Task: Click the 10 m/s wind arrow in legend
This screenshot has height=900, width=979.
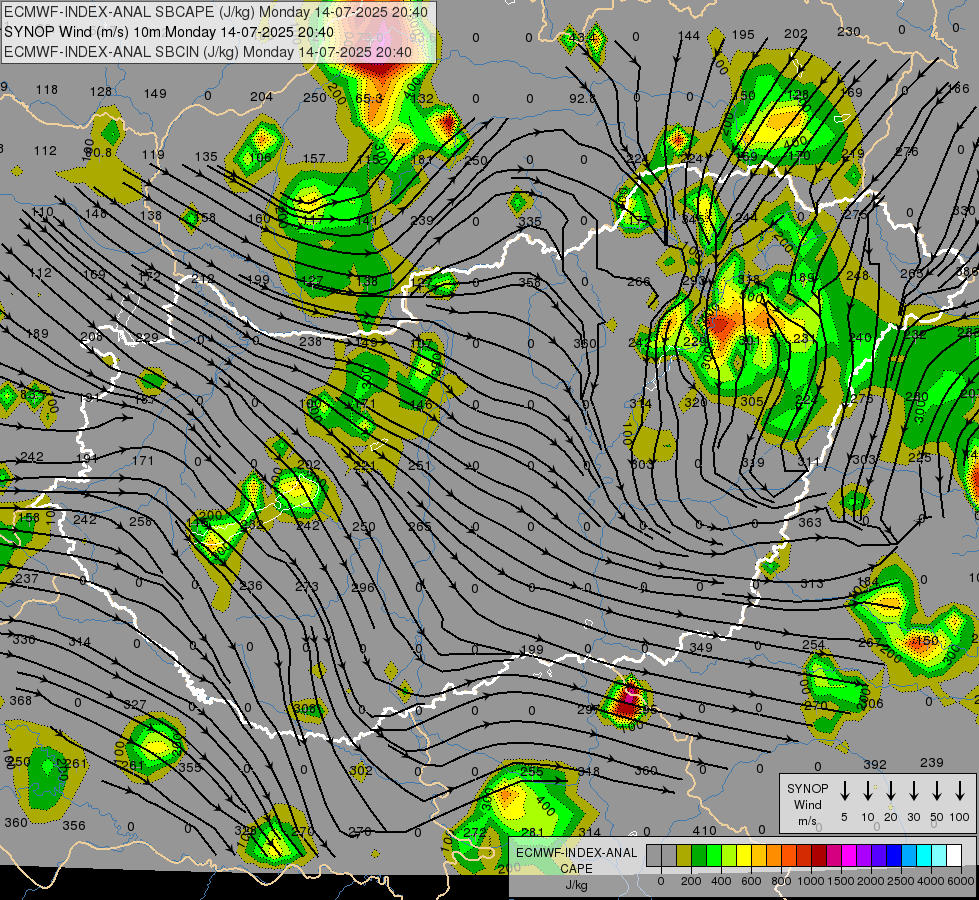Action: coord(868,791)
